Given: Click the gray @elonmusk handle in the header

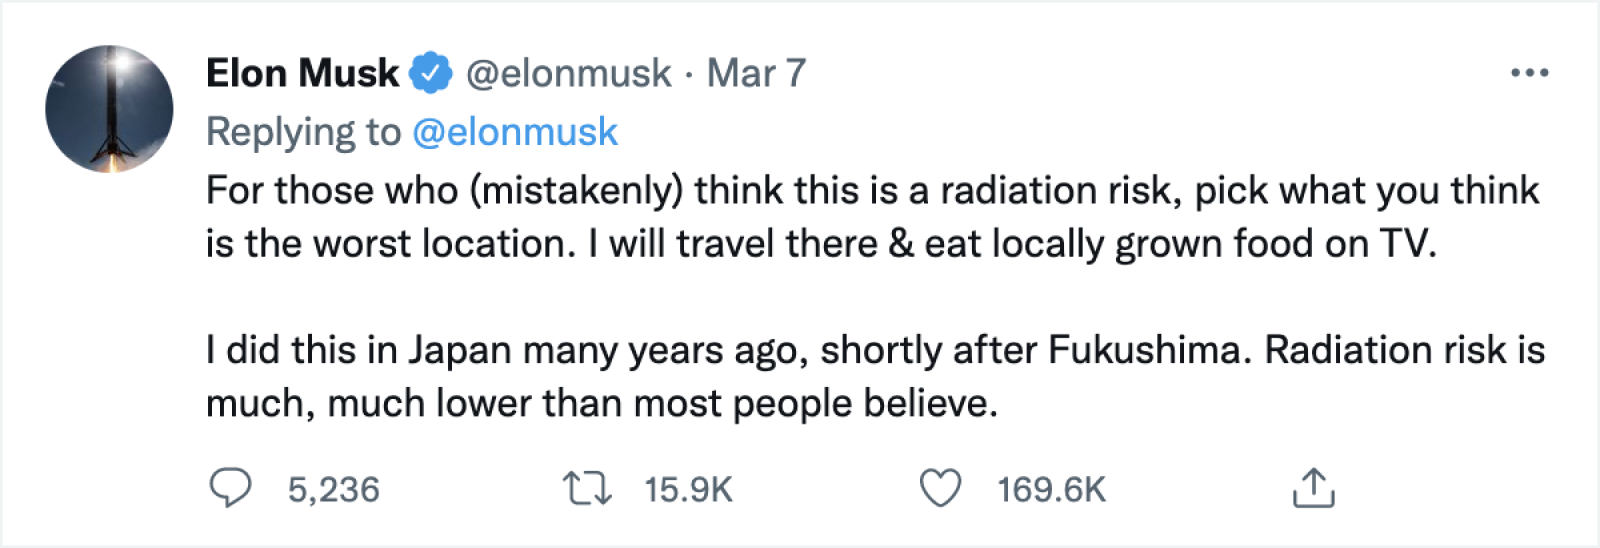Looking at the screenshot, I should click(x=569, y=73).
